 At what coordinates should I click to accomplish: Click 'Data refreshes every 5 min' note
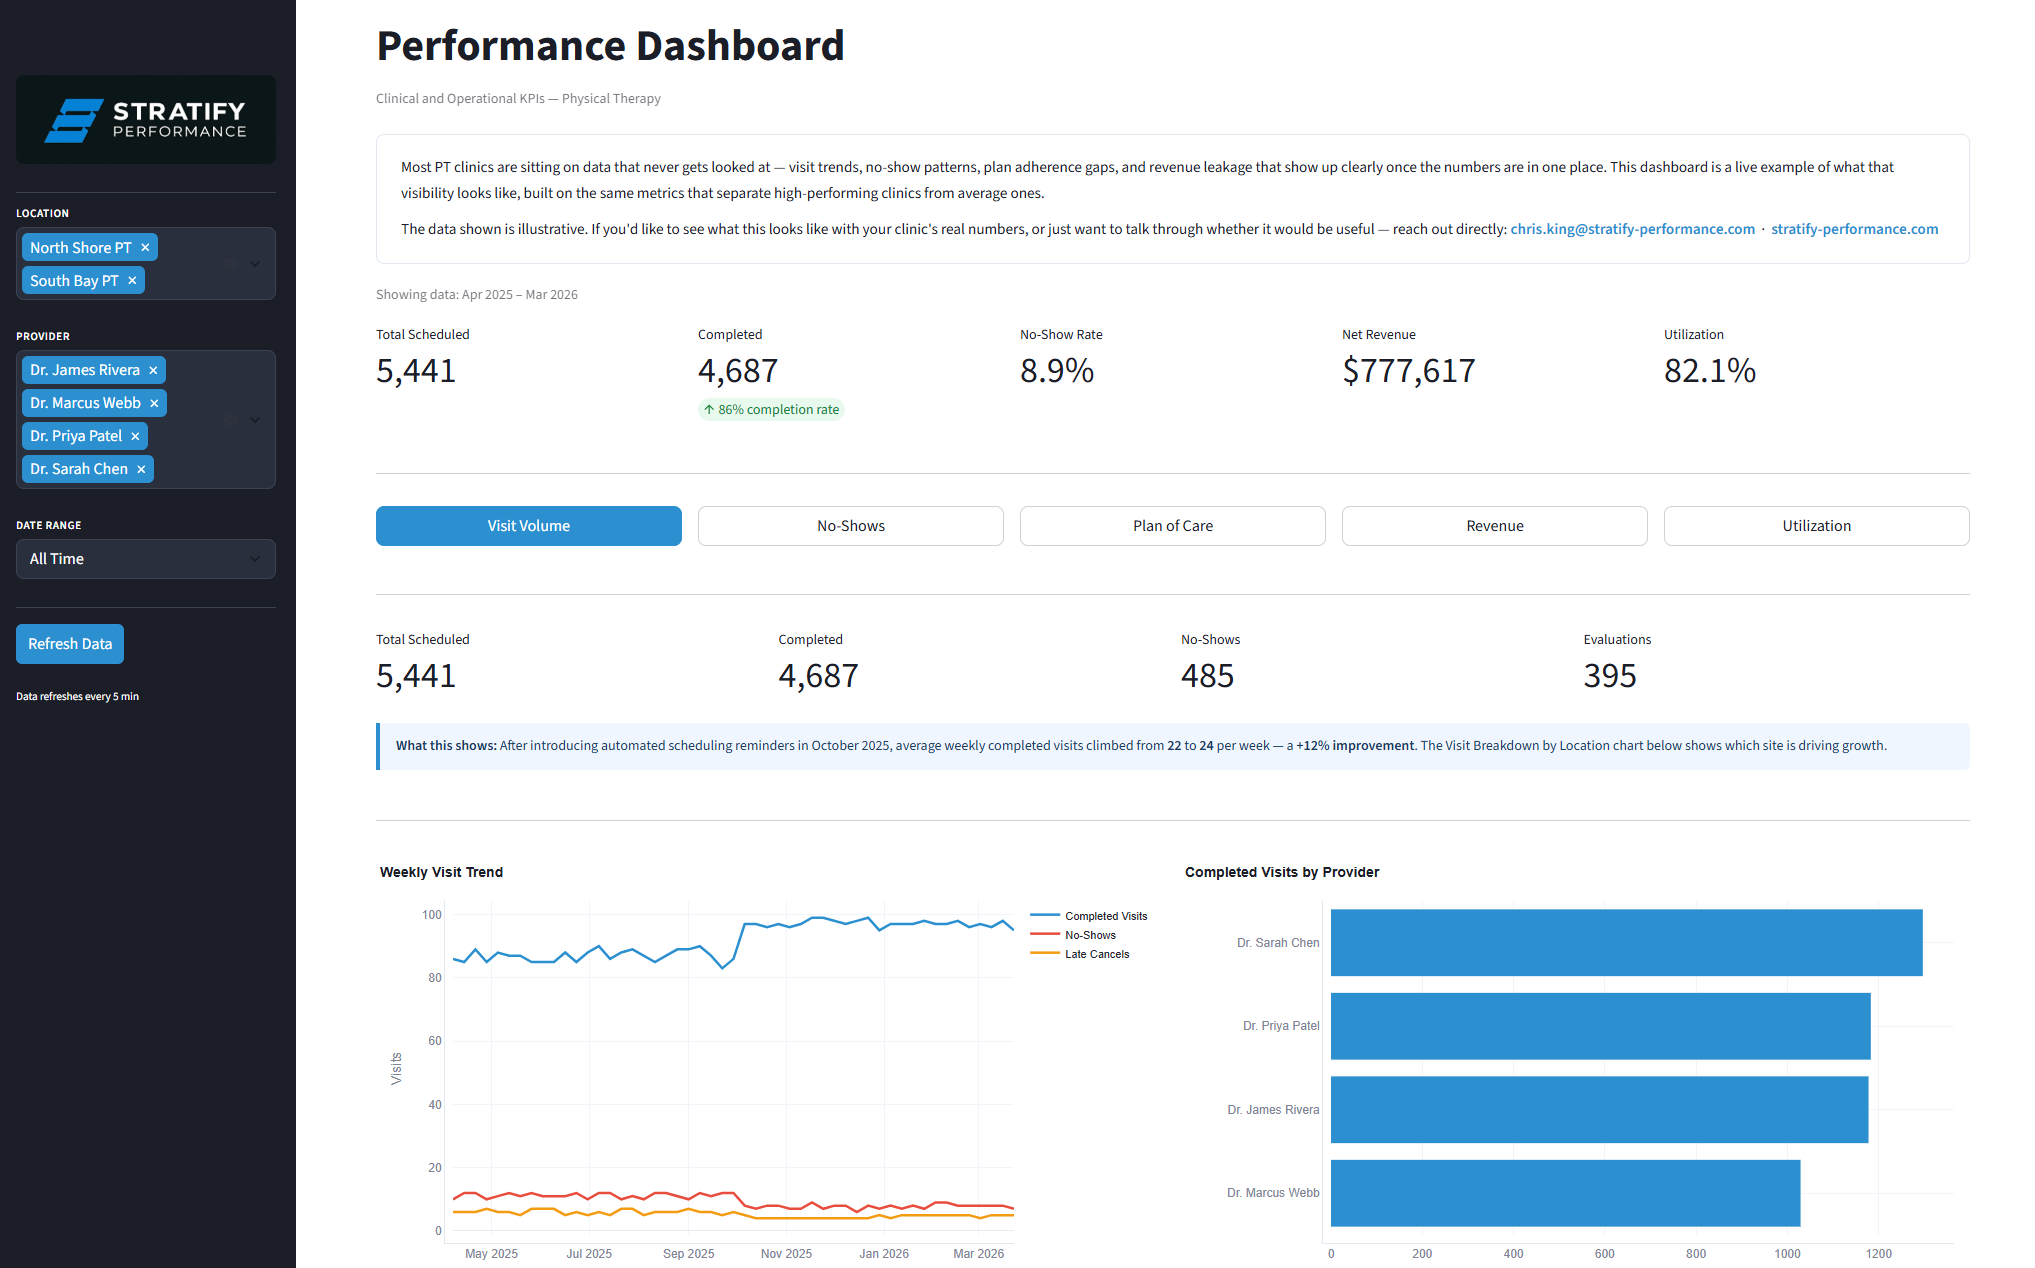click(77, 697)
